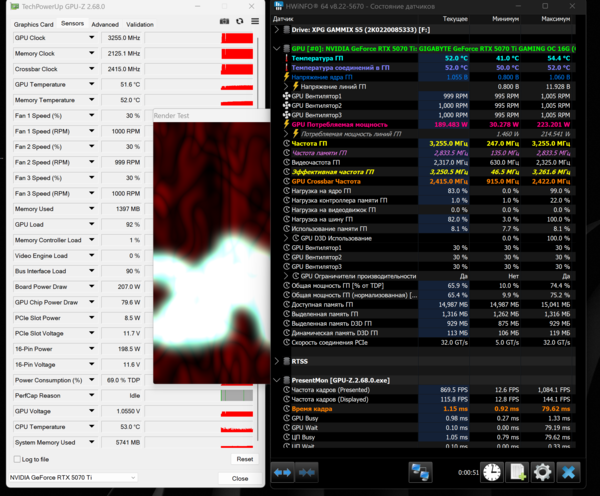
Task: Expand the GPU D3D usage subgroup
Action: [286, 238]
